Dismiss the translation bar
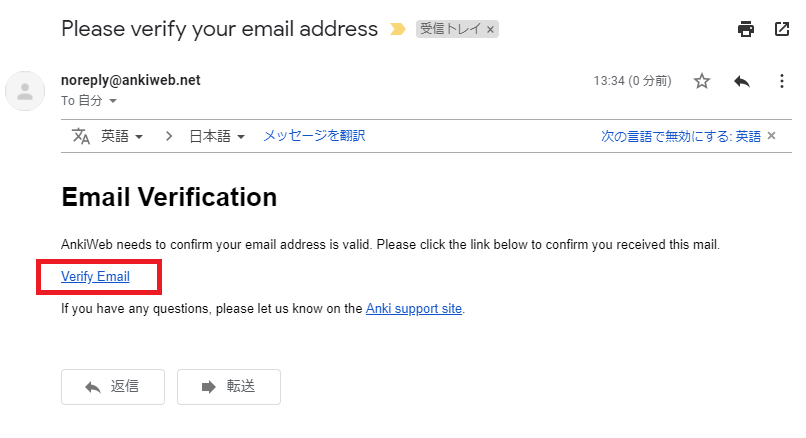806x438 pixels. 772,136
